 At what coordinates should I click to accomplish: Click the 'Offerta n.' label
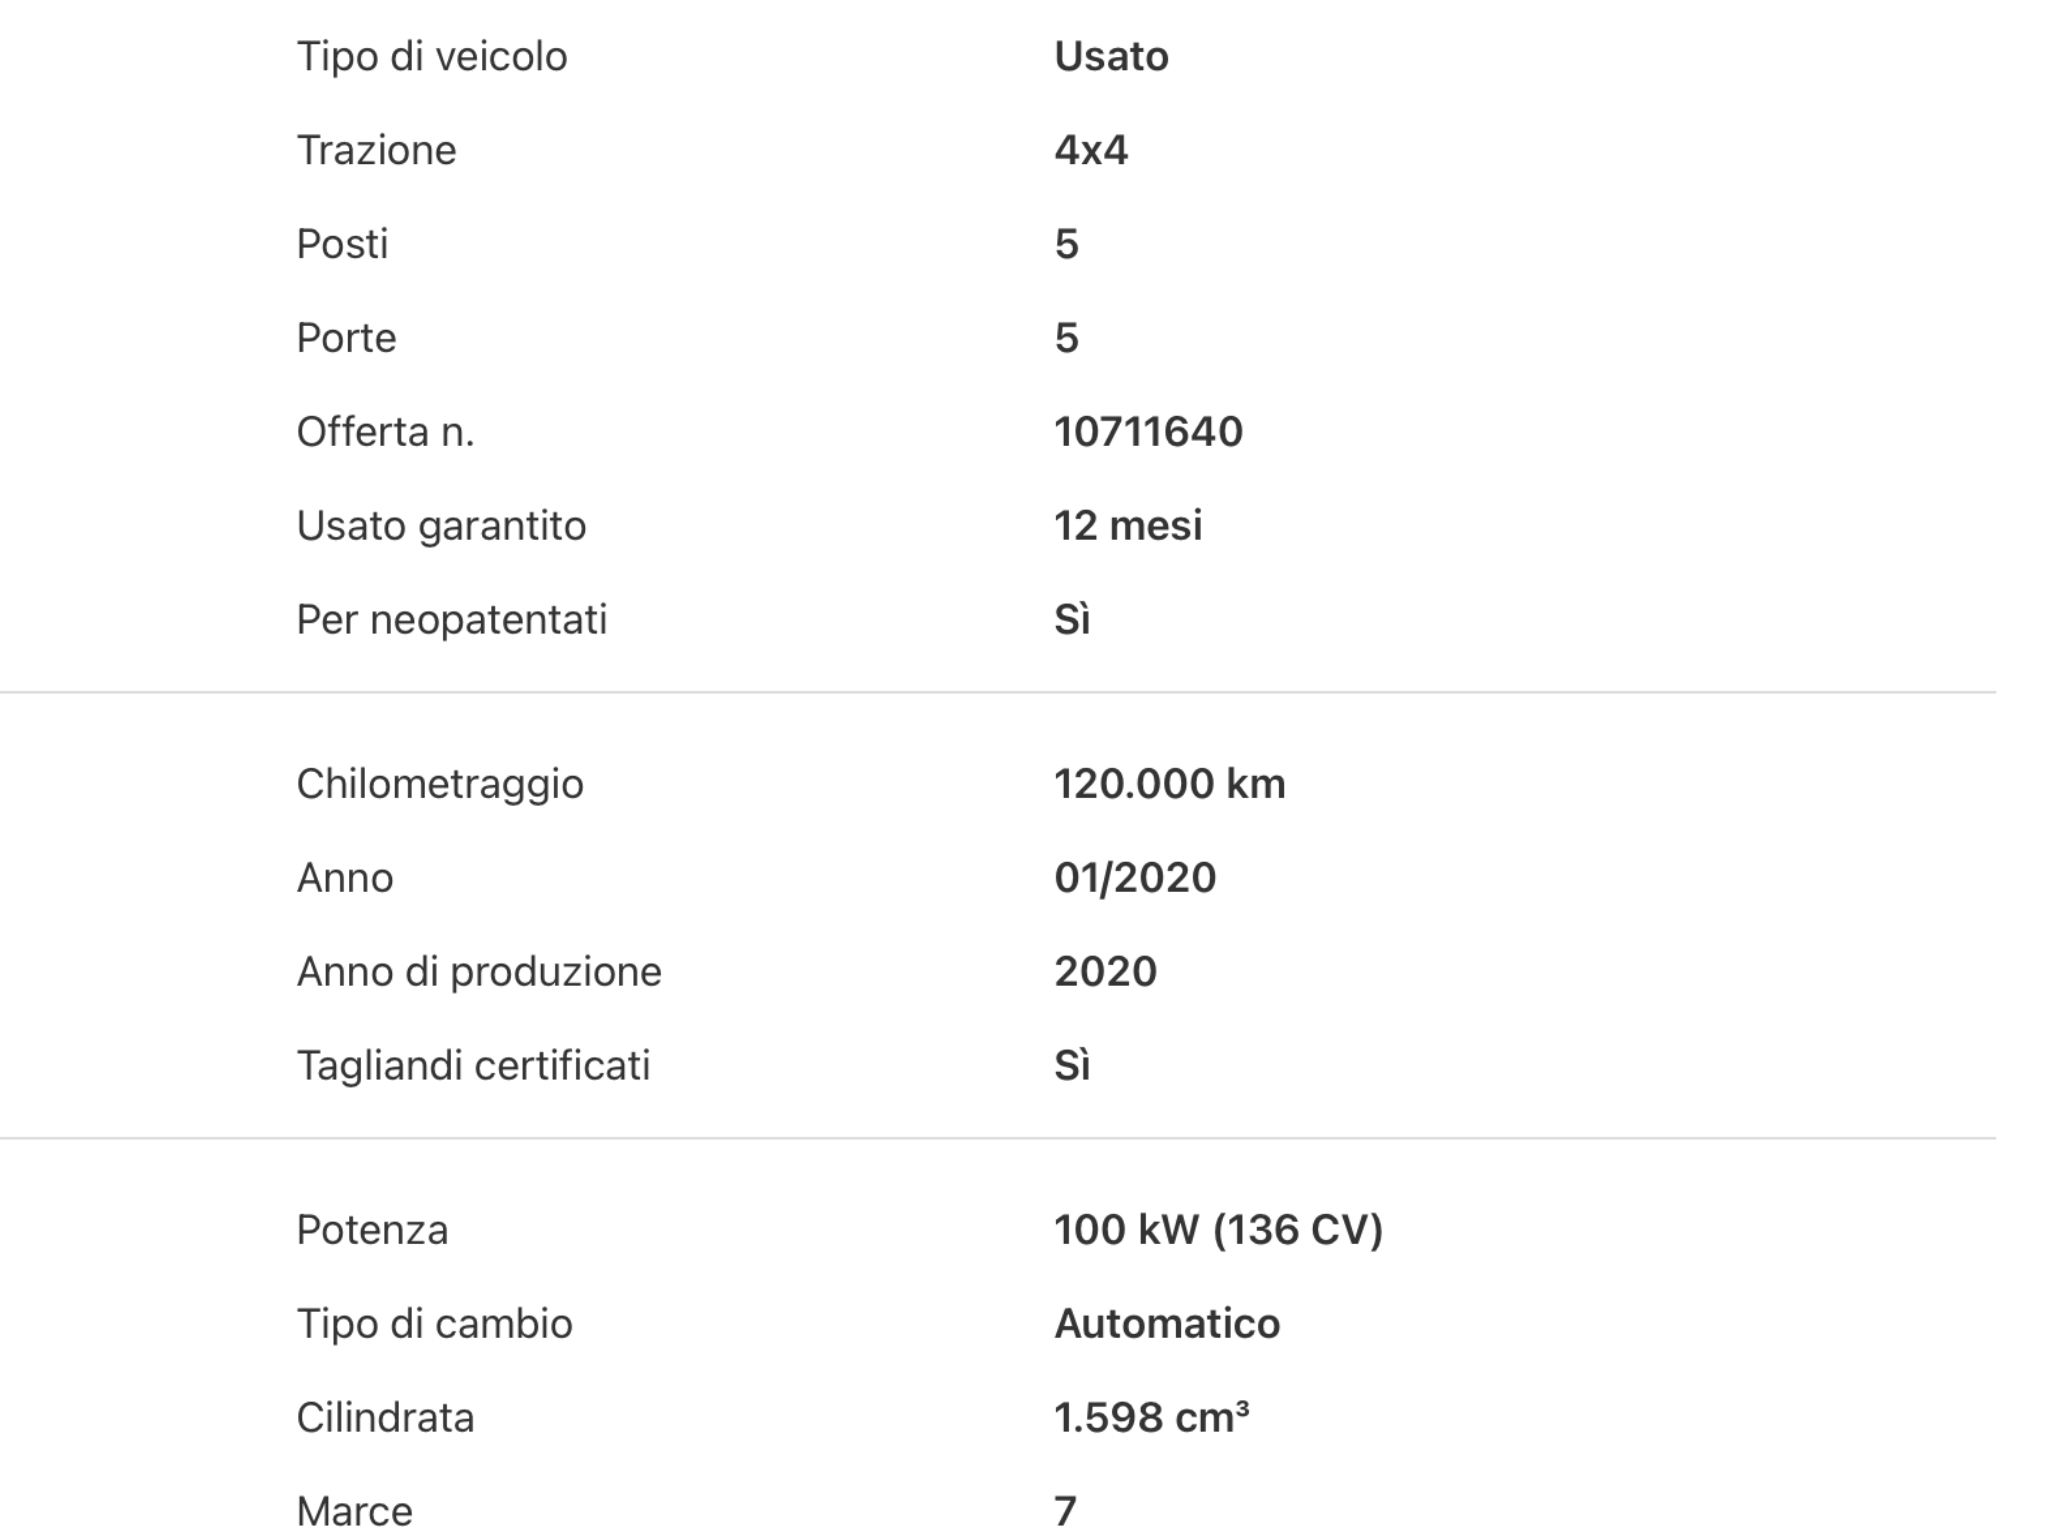tap(385, 433)
